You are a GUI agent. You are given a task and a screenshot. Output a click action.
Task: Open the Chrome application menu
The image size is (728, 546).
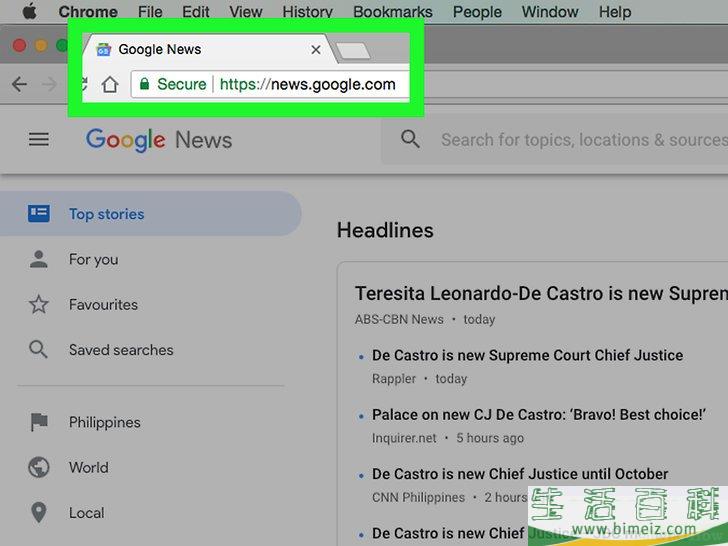click(x=88, y=12)
